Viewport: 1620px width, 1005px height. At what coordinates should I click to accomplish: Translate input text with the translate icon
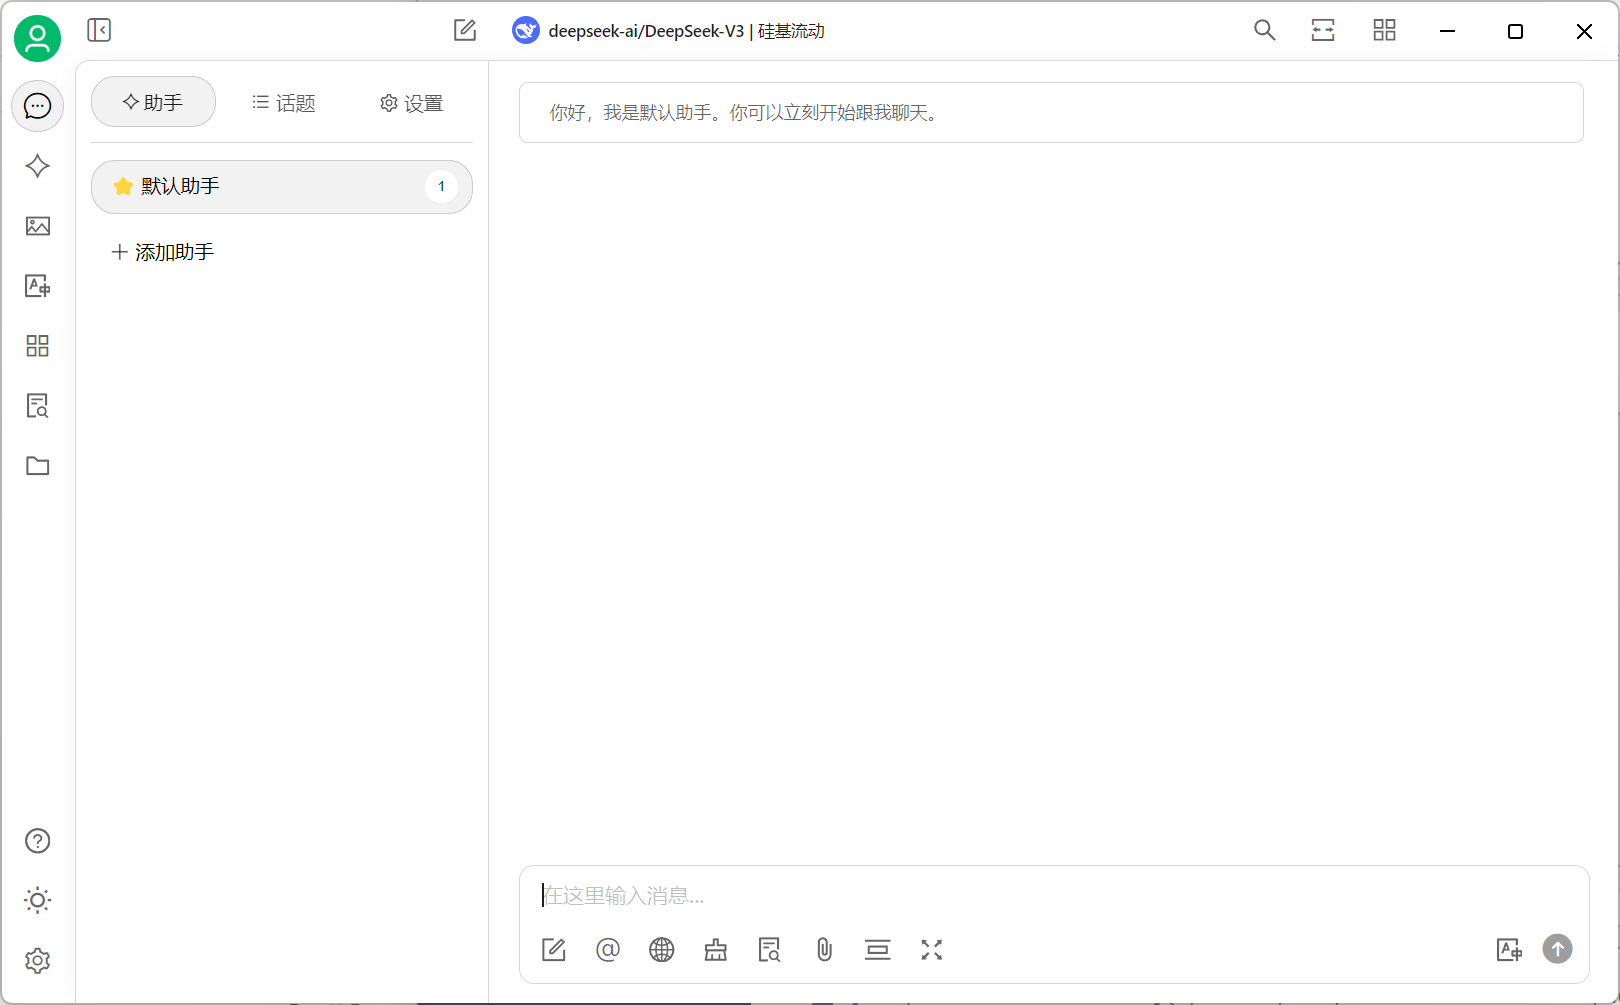(x=1509, y=950)
